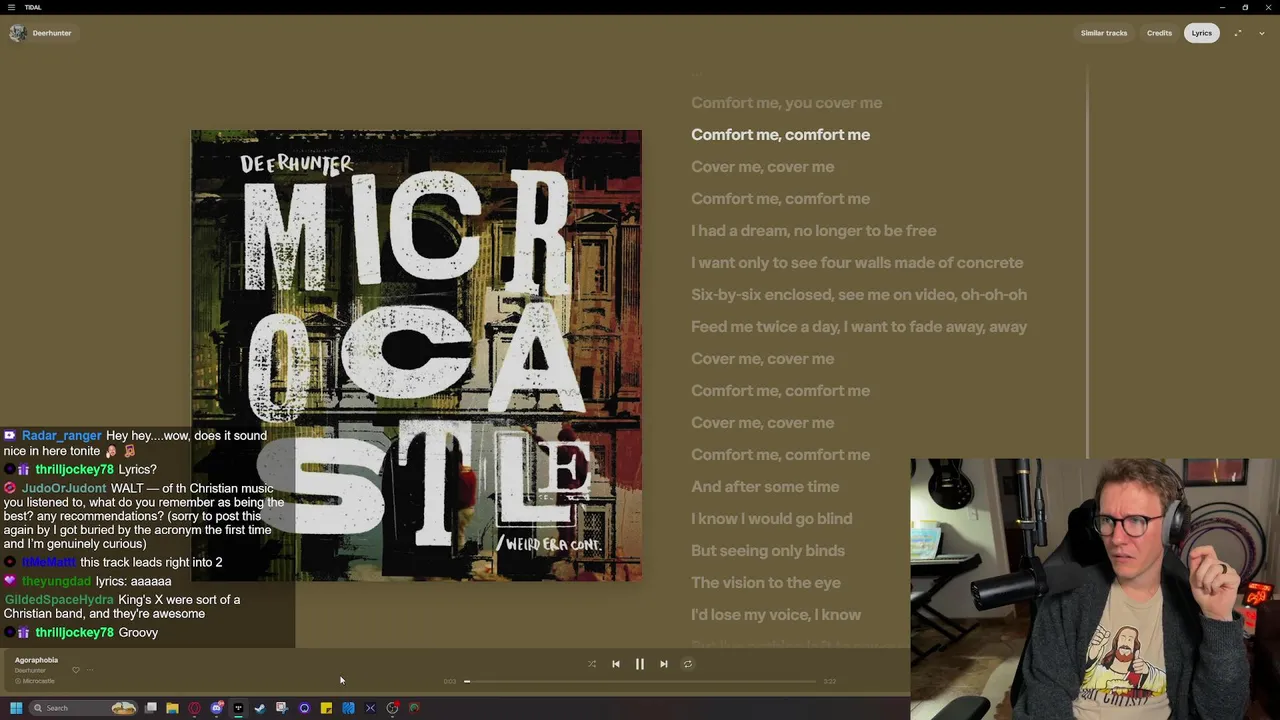Jump to lyric 'I had a dream, no longer to be free'
The width and height of the screenshot is (1280, 720).
point(813,231)
